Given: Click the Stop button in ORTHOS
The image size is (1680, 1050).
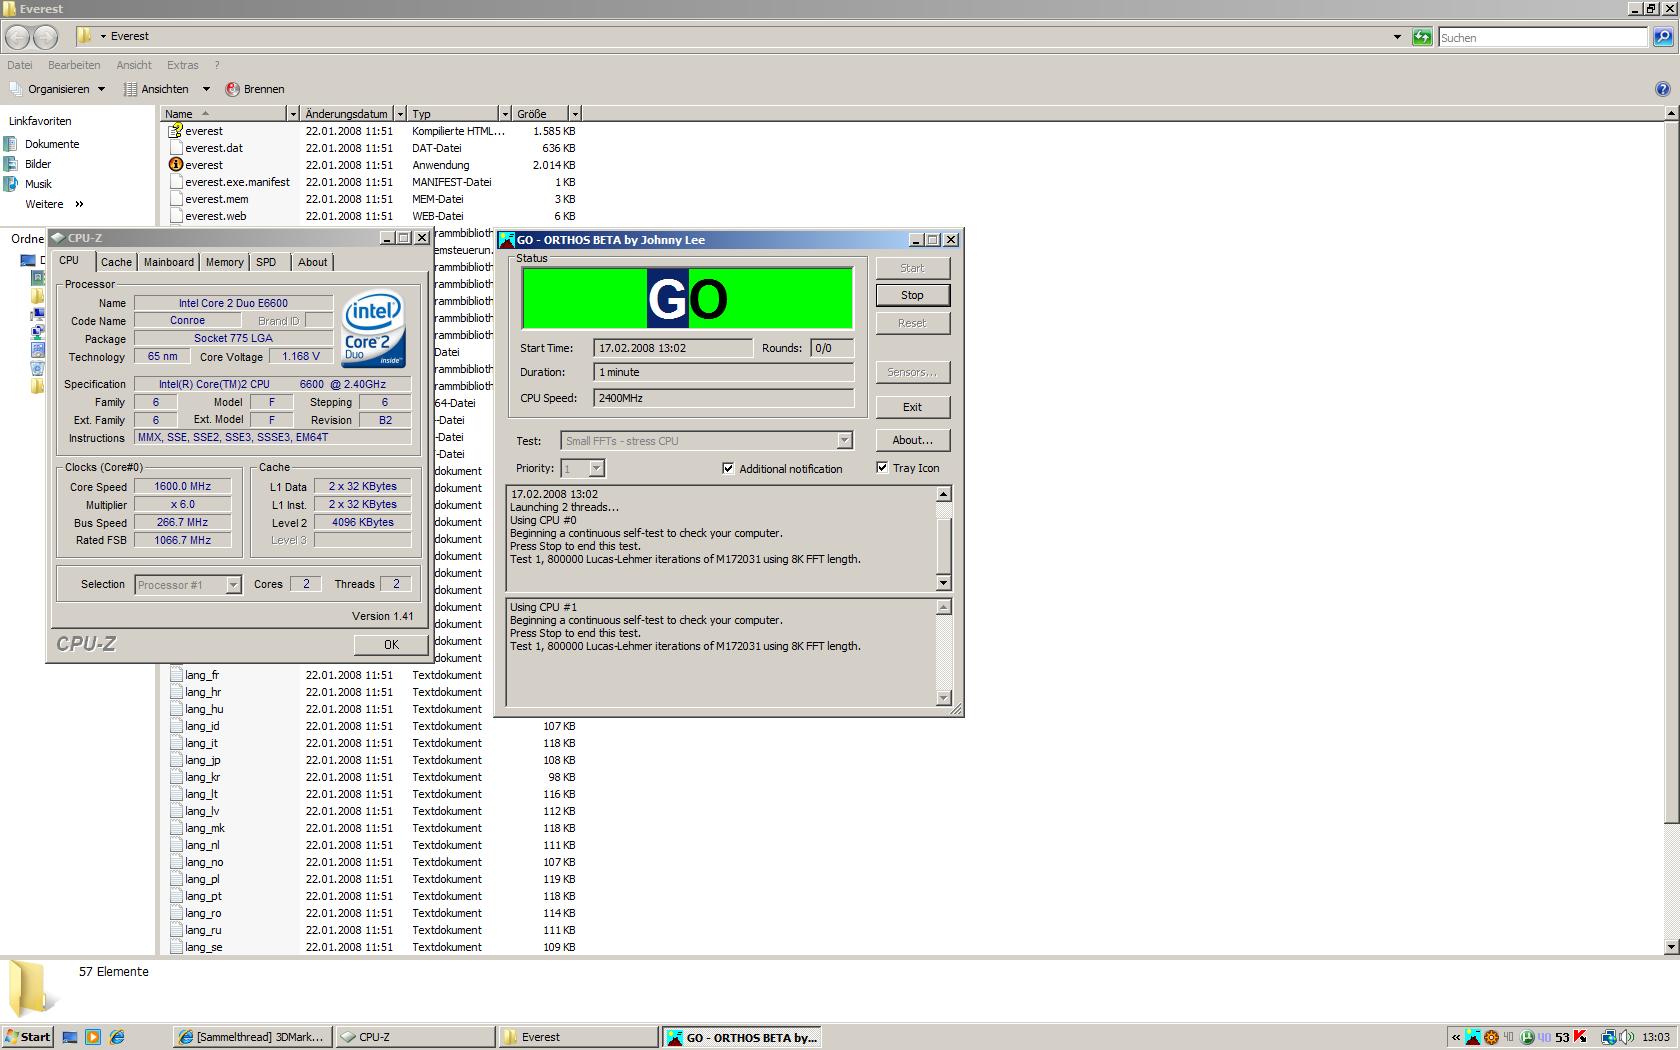Looking at the screenshot, I should click(x=912, y=295).
